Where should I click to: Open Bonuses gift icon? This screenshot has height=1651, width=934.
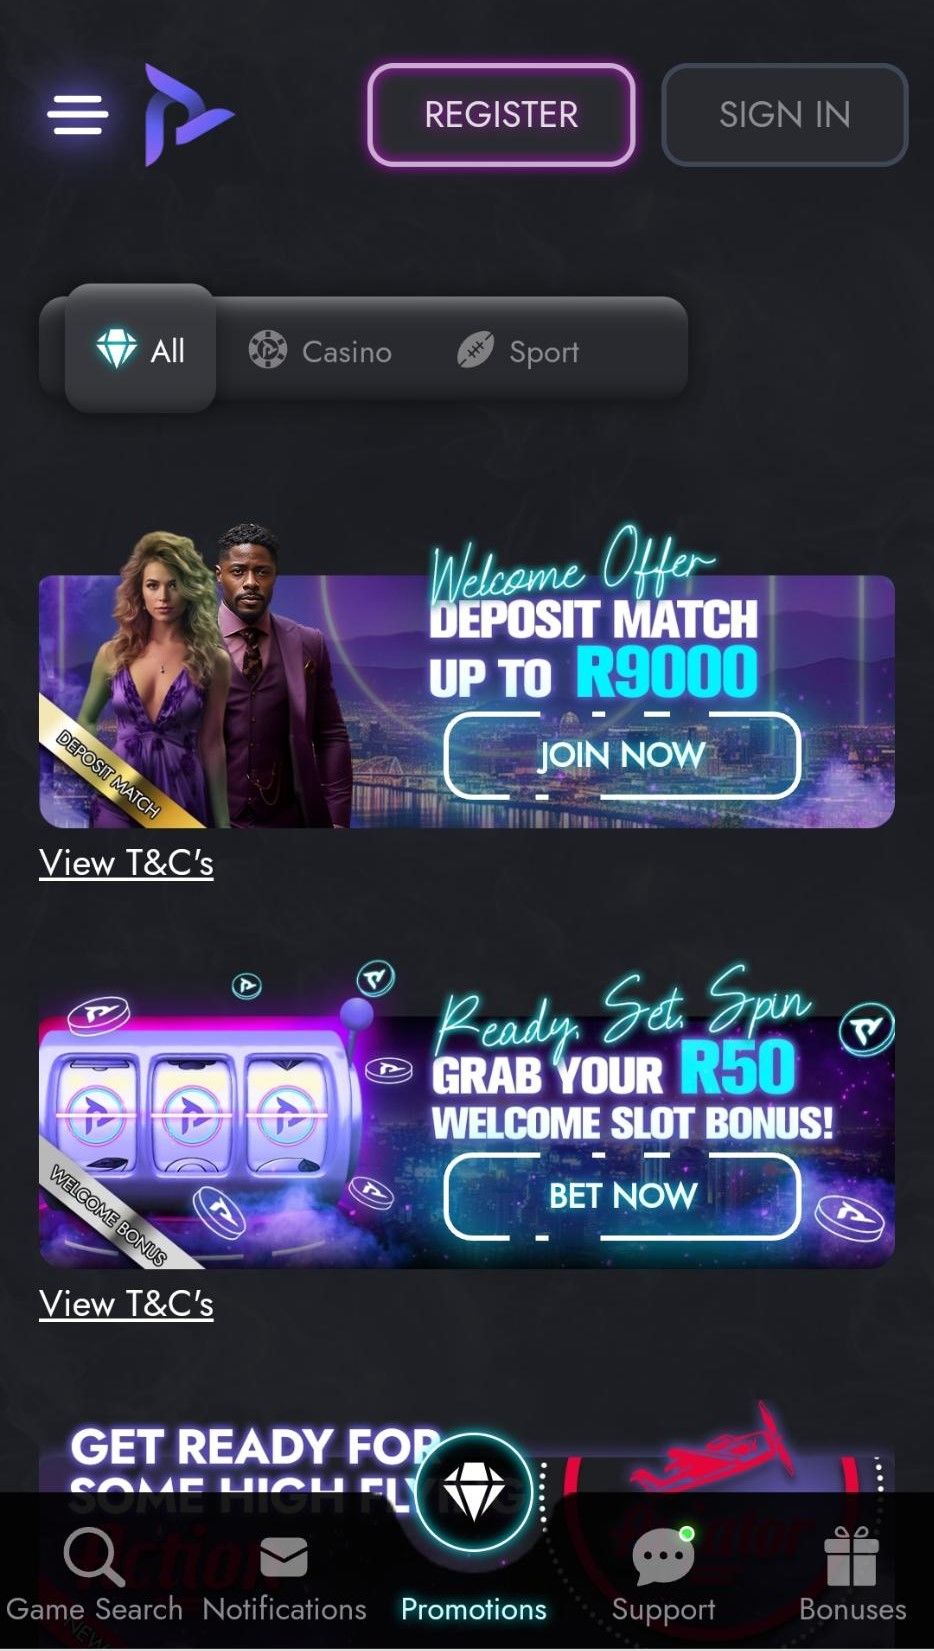click(852, 1556)
